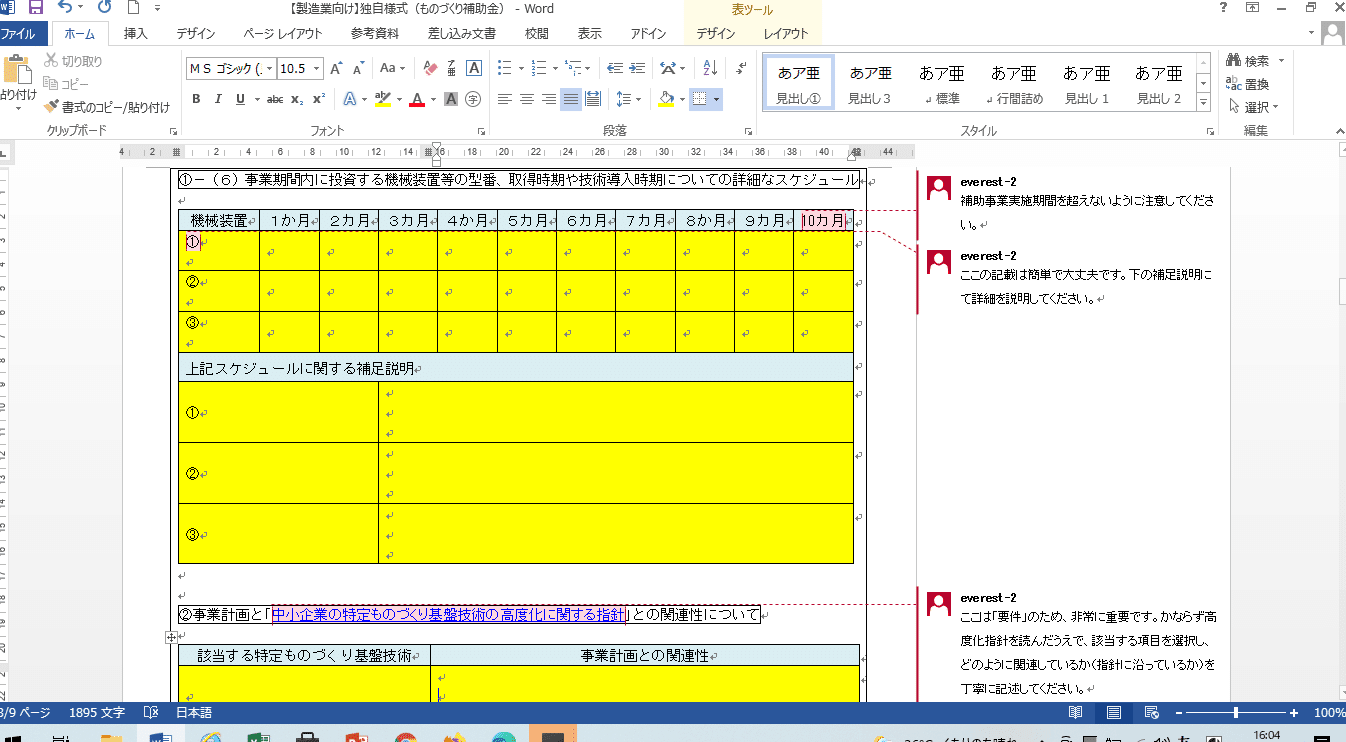Open the font name dropdown
The height and width of the screenshot is (742, 1346).
[x=269, y=68]
